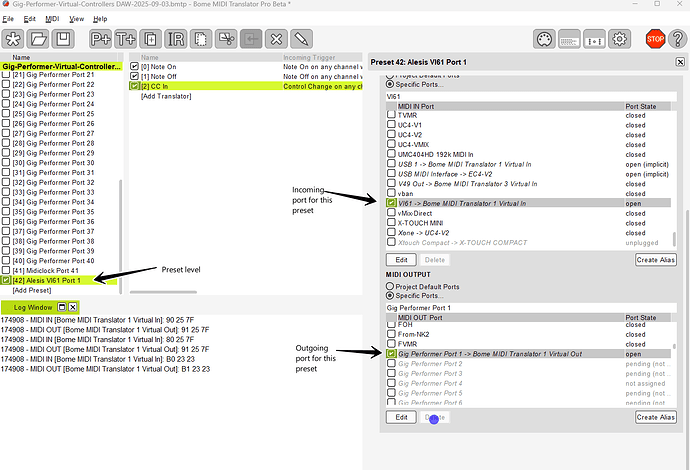Open the File menu
The image size is (690, 470).
click(8, 19)
